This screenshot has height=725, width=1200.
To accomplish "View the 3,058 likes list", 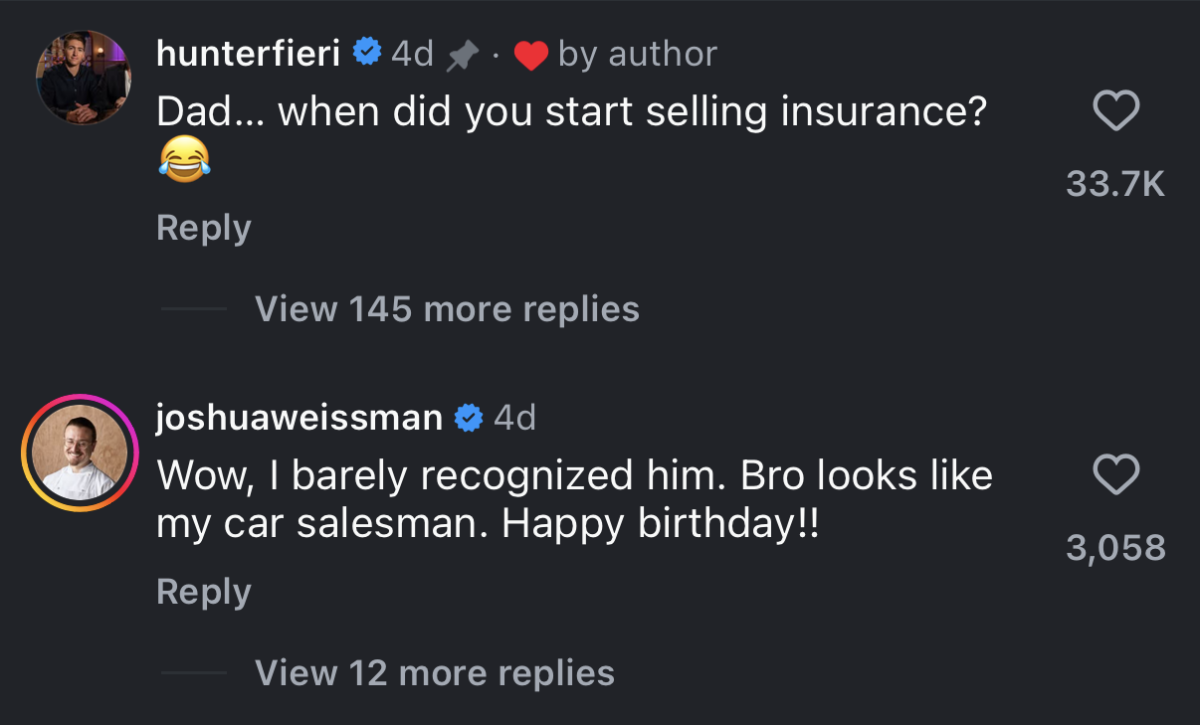I will coord(1116,548).
